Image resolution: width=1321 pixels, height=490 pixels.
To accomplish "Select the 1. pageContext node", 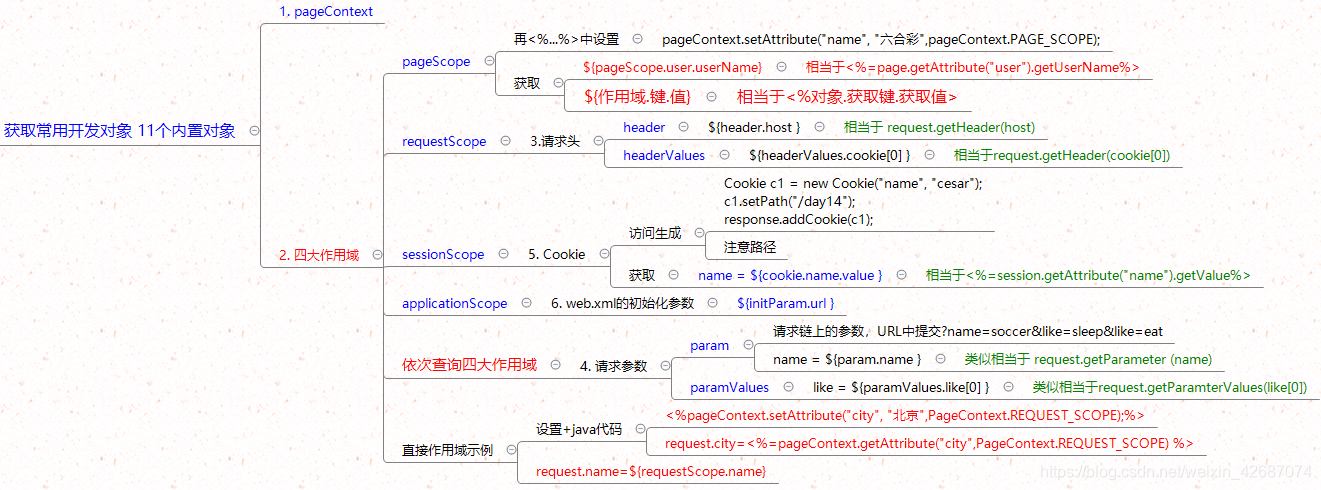I will (326, 12).
